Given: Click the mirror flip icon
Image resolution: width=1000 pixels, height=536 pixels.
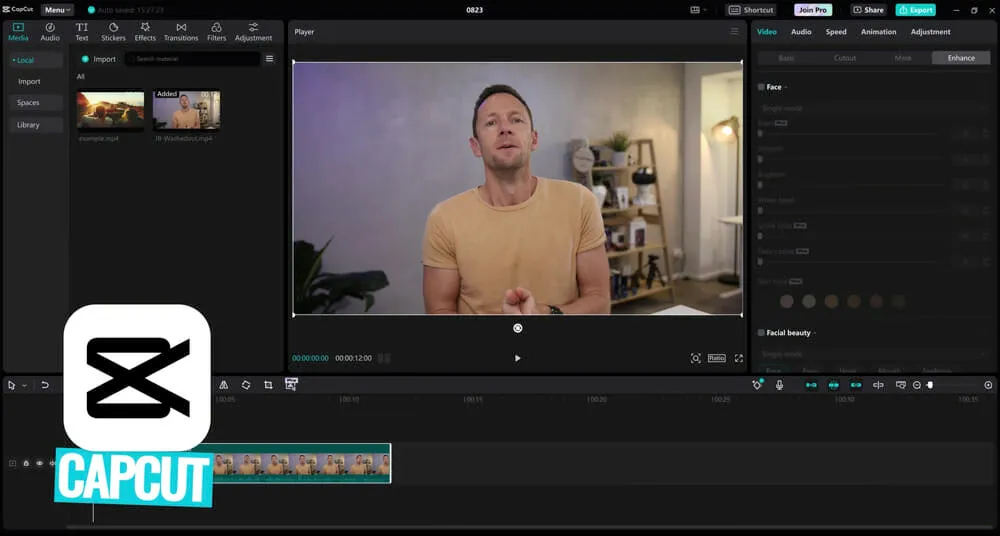Looking at the screenshot, I should point(223,385).
